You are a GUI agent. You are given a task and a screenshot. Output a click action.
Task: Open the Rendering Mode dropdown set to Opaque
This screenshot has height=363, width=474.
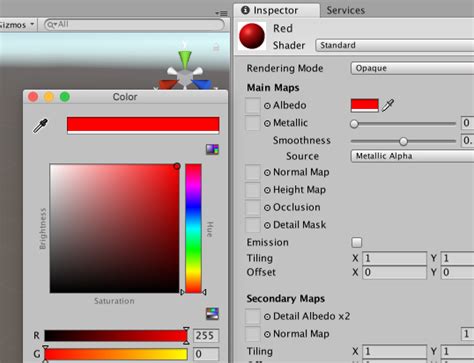[x=412, y=68]
